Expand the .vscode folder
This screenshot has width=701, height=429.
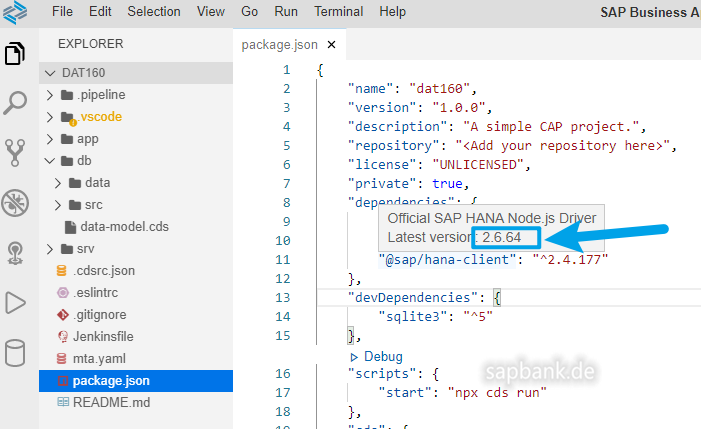click(50, 117)
